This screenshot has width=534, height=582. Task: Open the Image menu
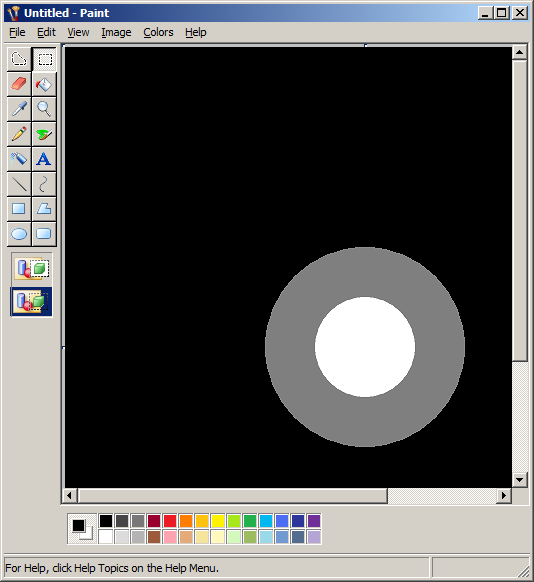[116, 32]
